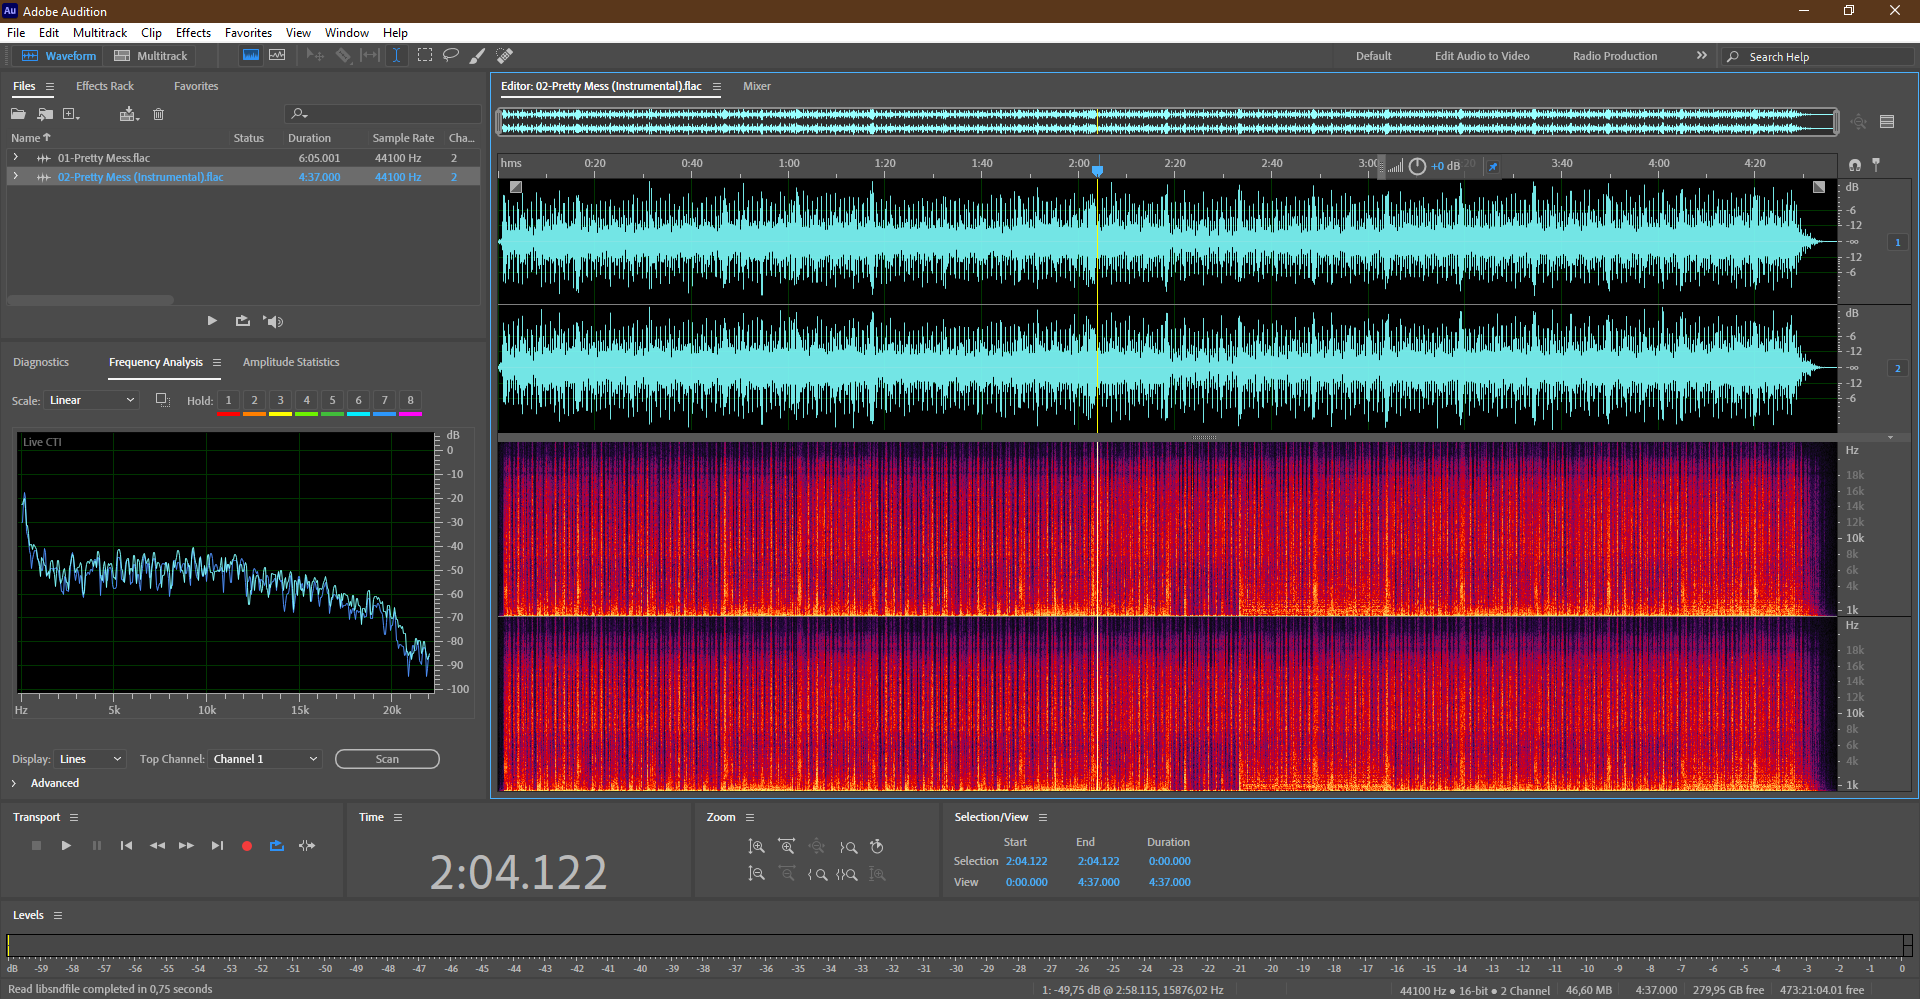
Task: Click the Rewind button in Transport
Action: click(x=157, y=846)
